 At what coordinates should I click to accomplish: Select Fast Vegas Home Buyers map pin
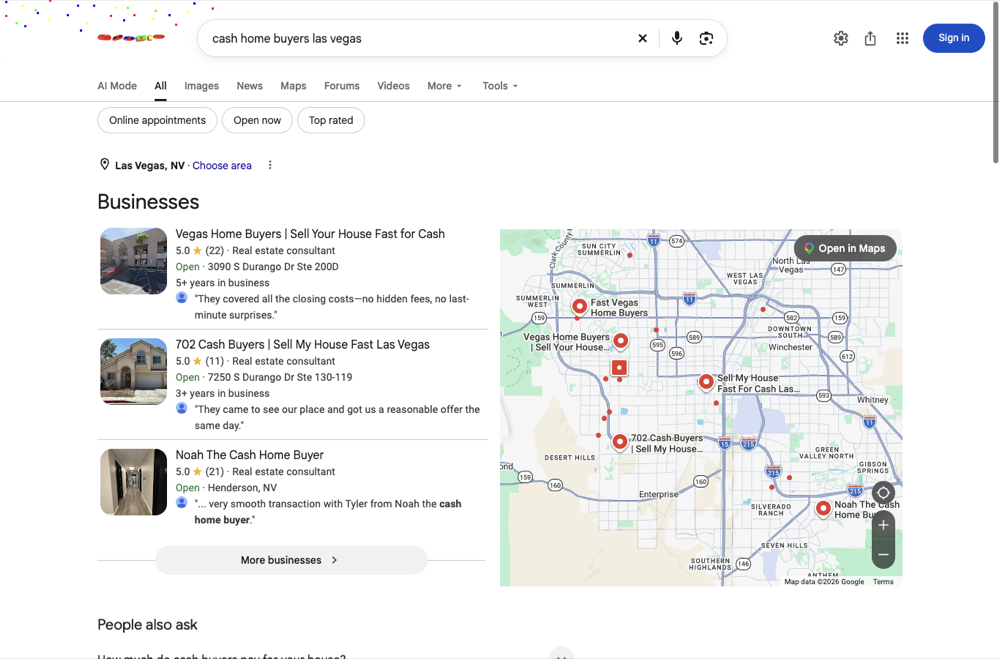tap(579, 307)
